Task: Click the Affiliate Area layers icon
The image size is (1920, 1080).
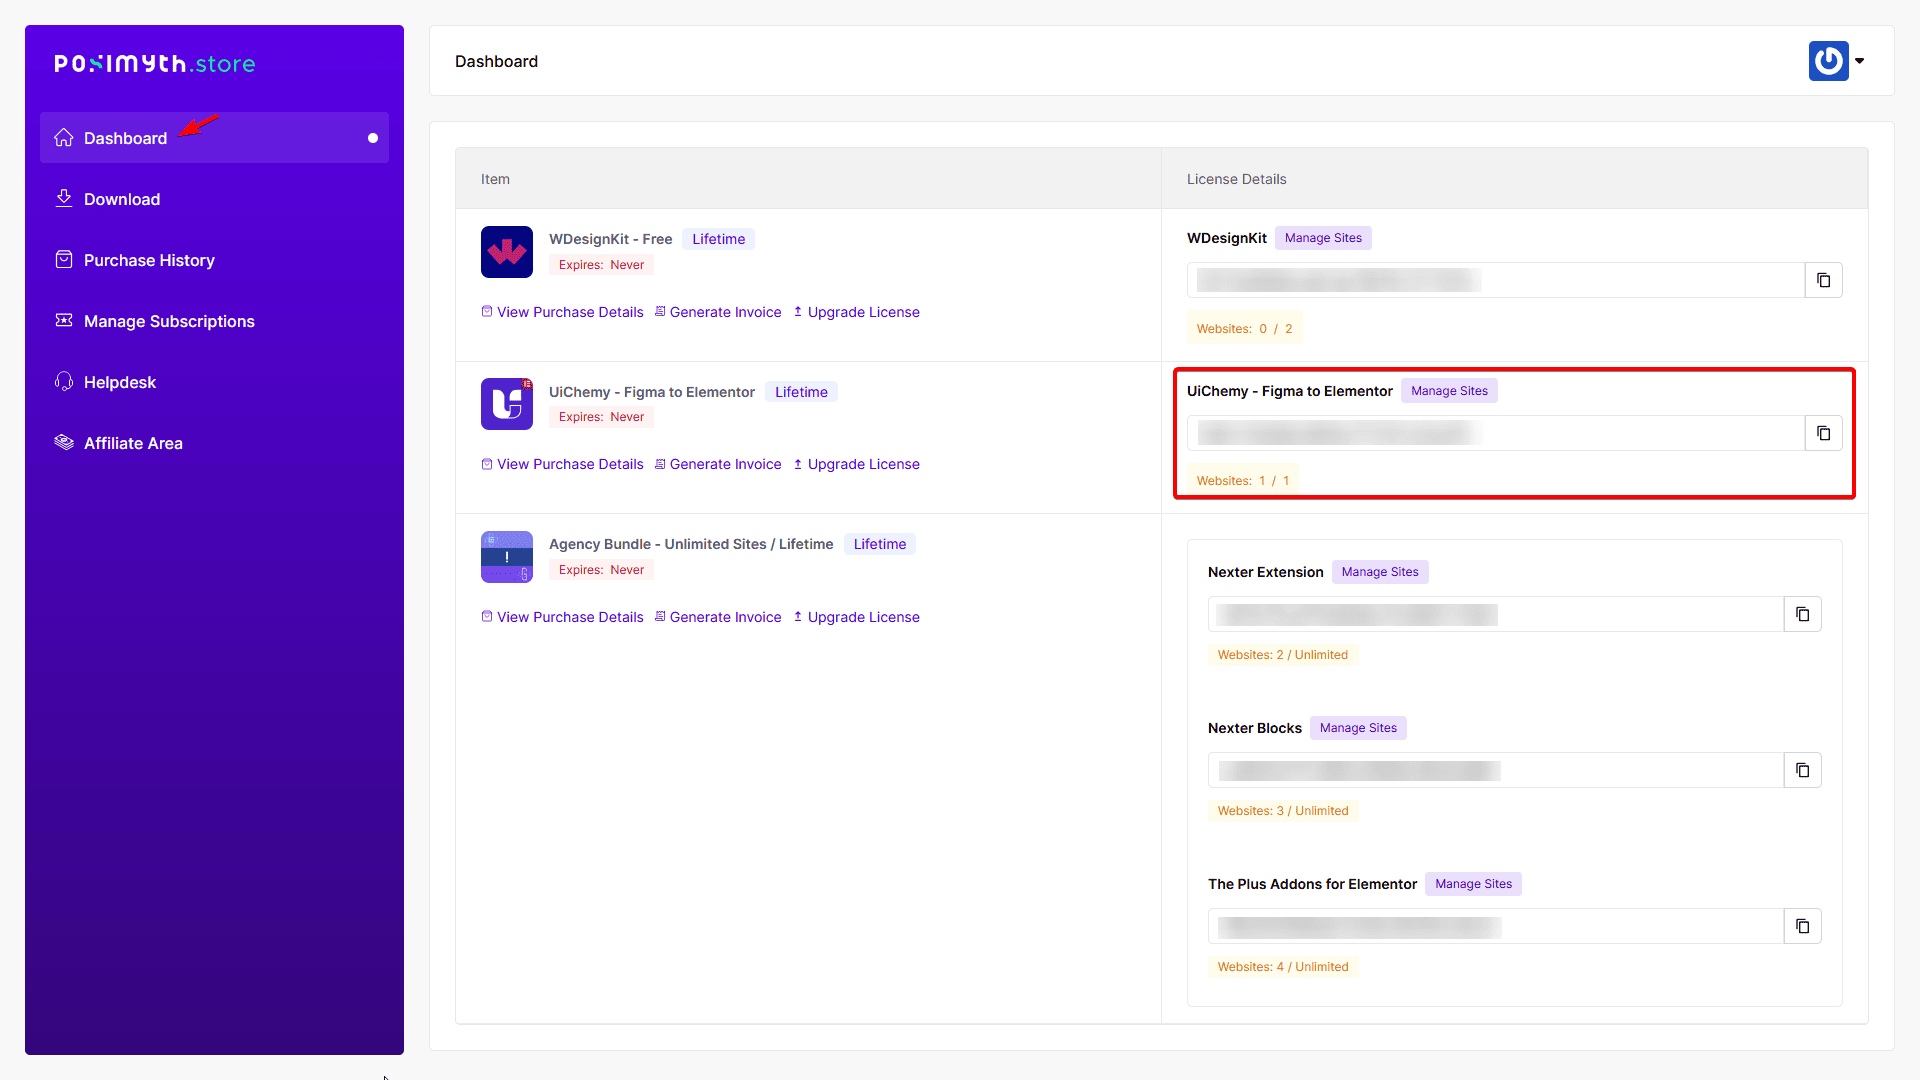Action: [64, 442]
